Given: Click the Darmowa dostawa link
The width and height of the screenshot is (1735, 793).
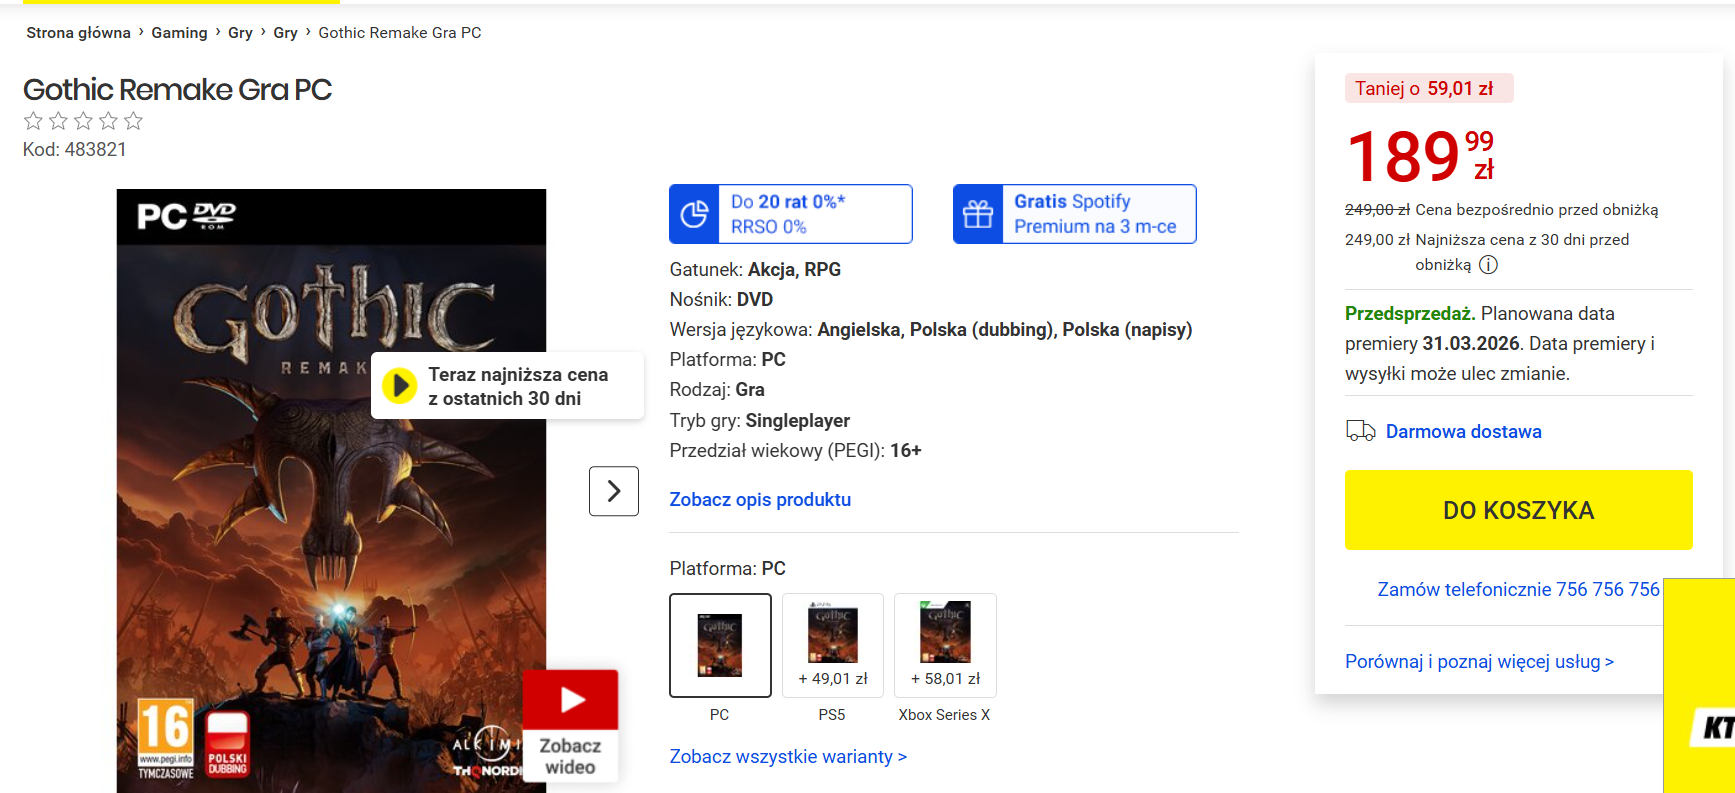Looking at the screenshot, I should [x=1463, y=431].
